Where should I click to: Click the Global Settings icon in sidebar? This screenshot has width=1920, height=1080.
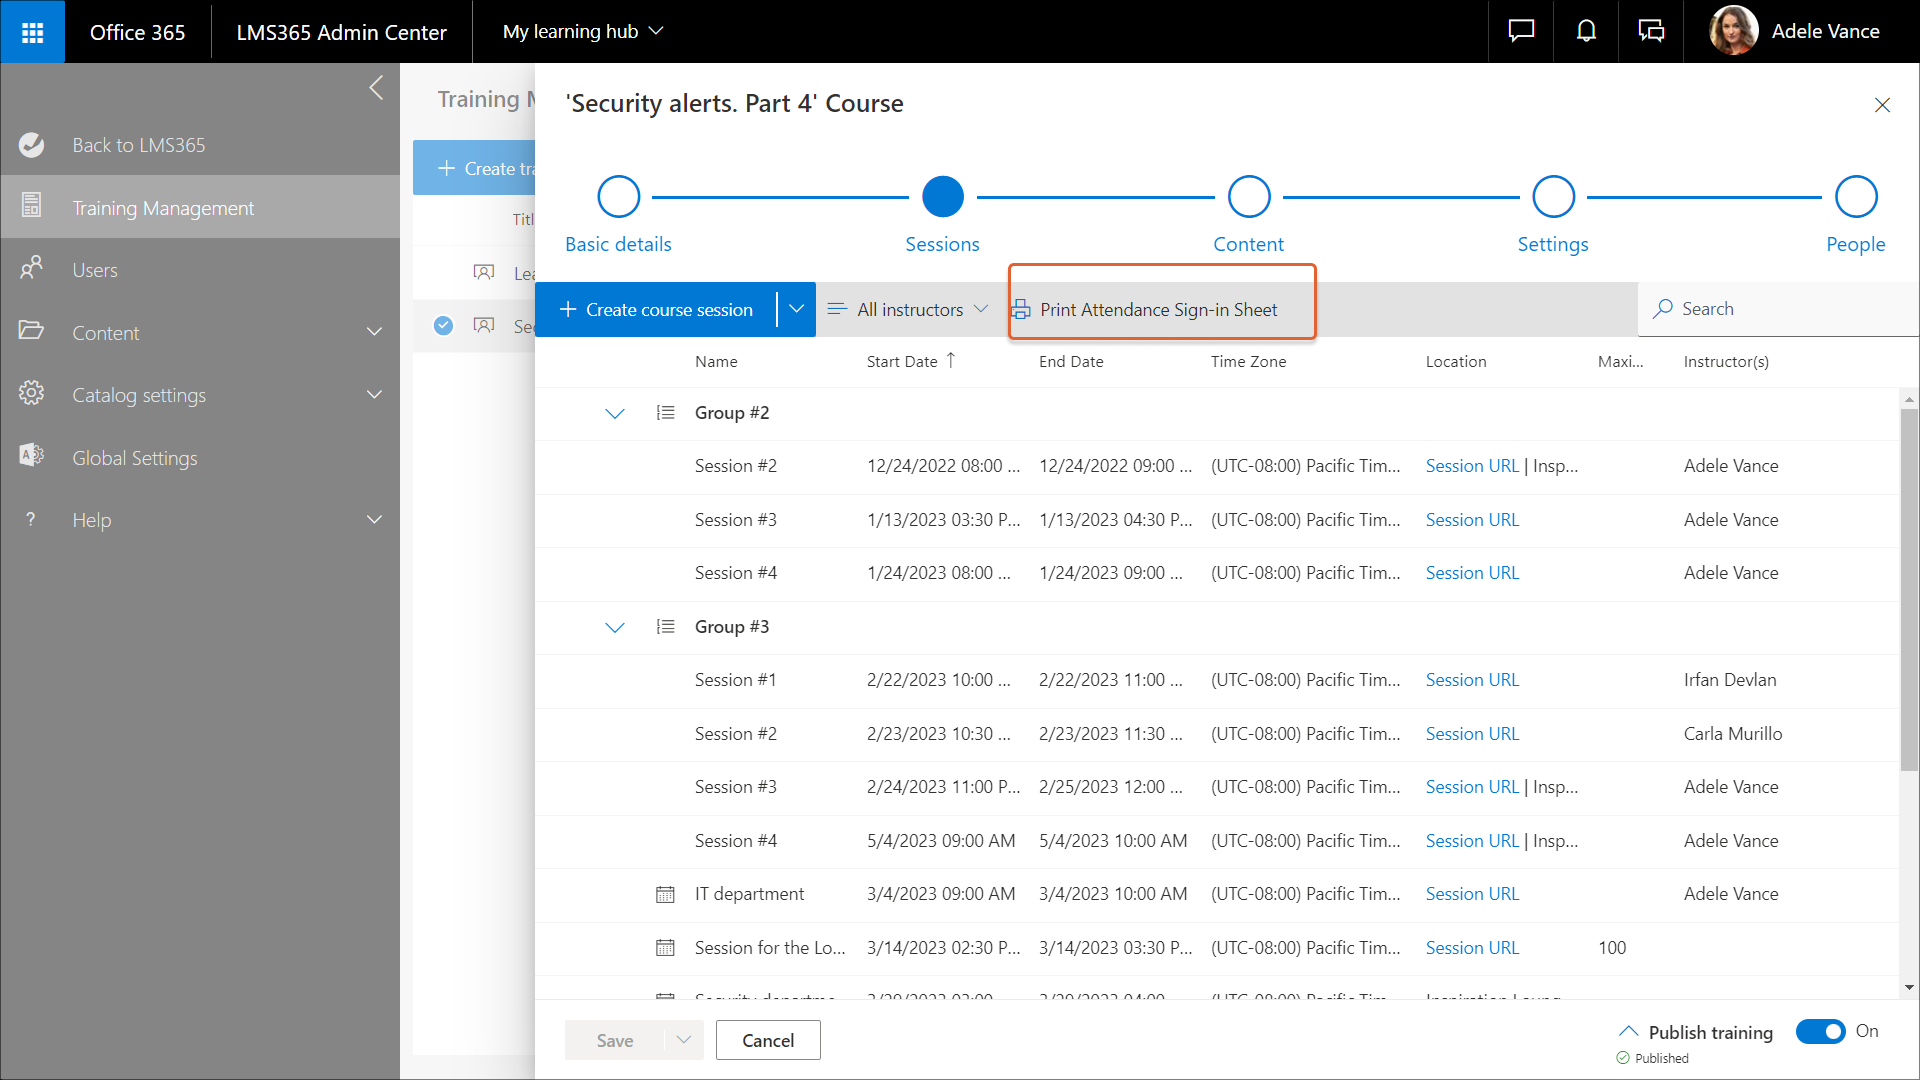pos(32,457)
